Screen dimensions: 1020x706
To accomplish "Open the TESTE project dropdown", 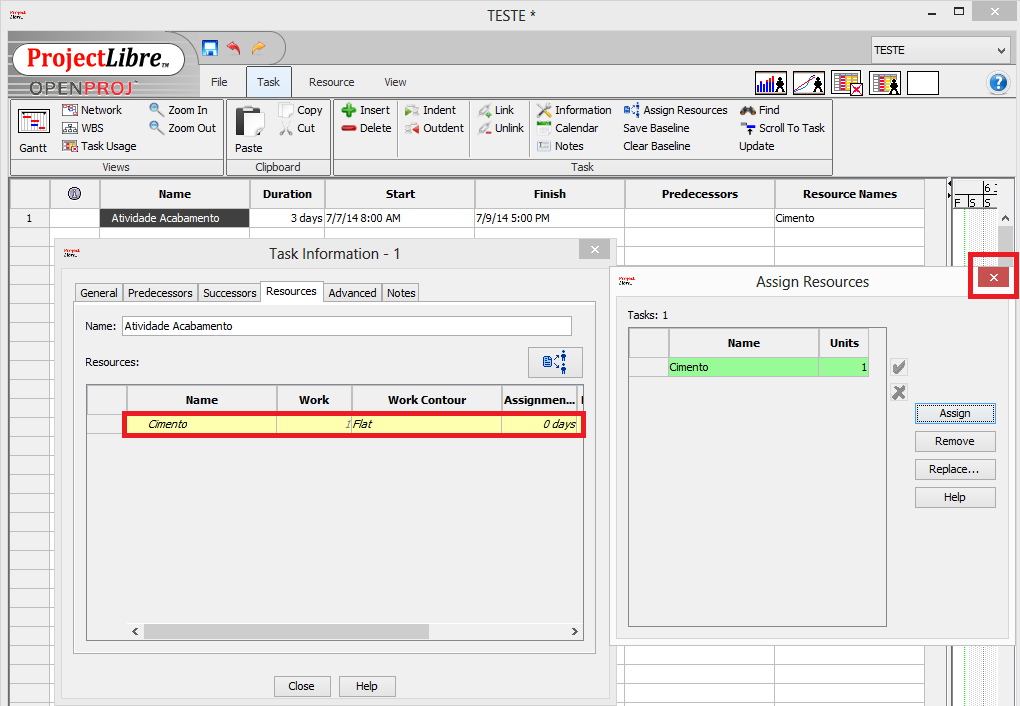I will click(1001, 49).
